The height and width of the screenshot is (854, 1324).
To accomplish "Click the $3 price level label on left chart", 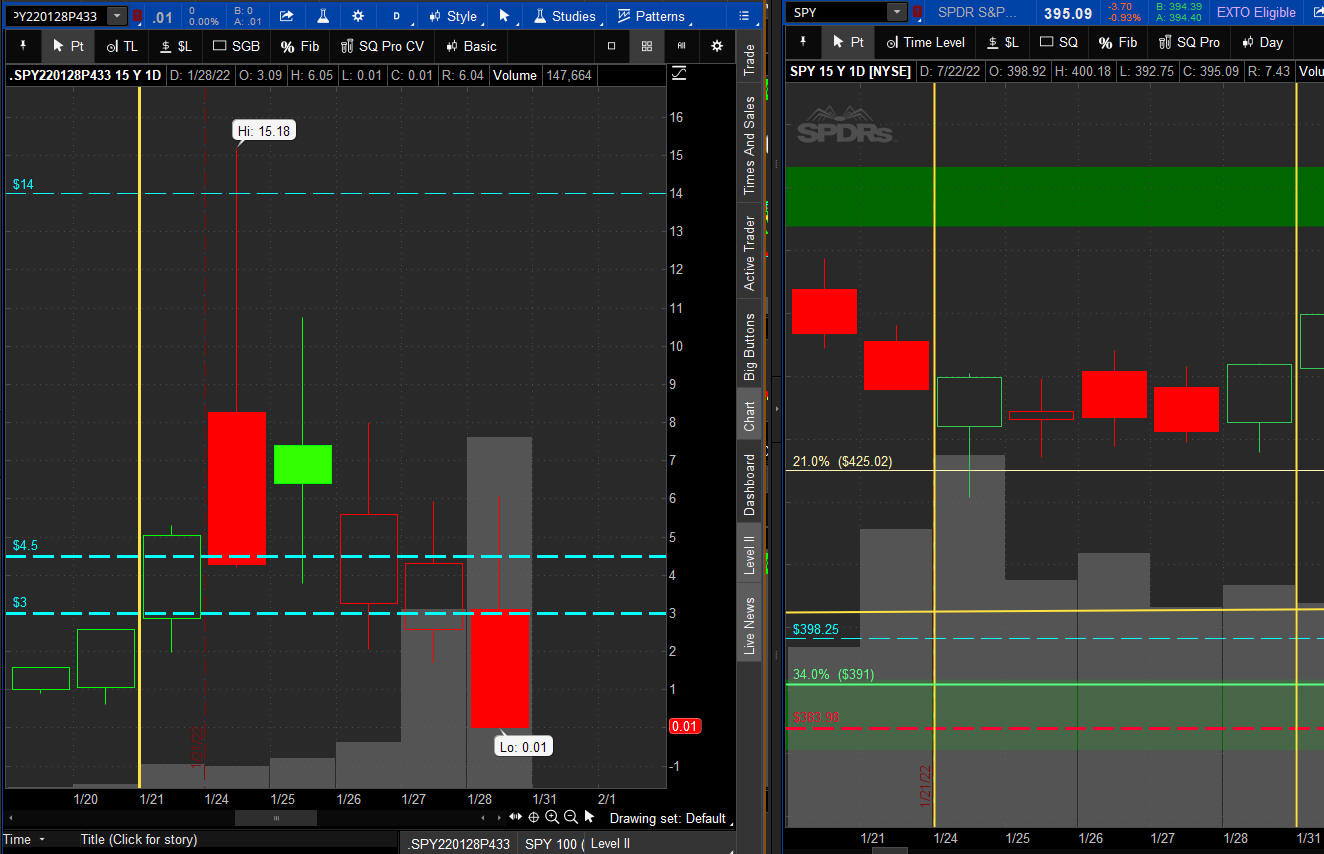I will pos(20,602).
